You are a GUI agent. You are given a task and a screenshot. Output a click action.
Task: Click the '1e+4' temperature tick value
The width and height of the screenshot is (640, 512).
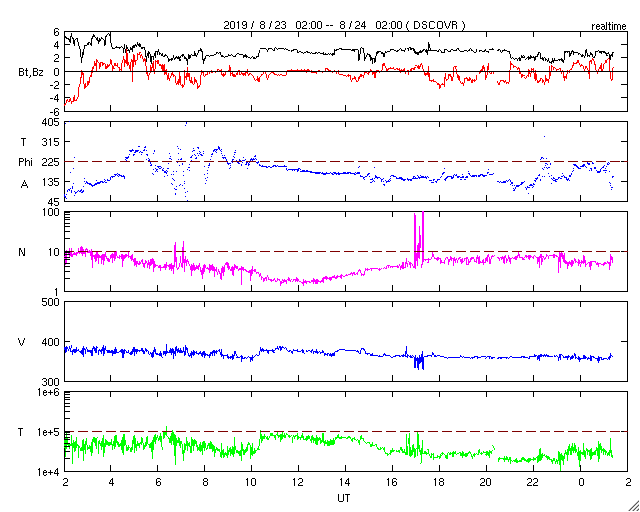(49, 472)
